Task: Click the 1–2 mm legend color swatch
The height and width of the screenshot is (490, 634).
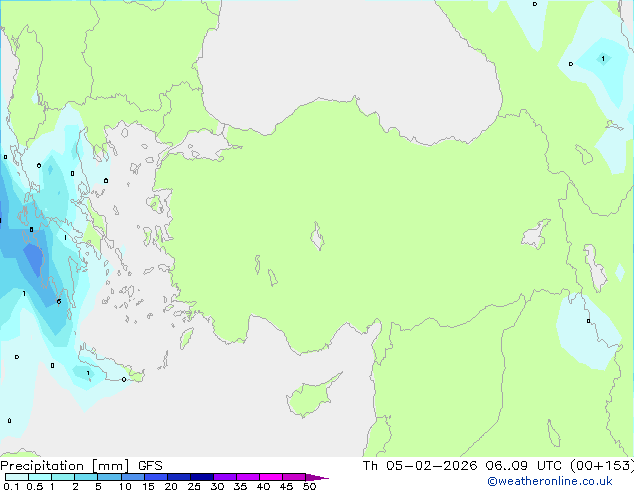Action: click(x=63, y=477)
